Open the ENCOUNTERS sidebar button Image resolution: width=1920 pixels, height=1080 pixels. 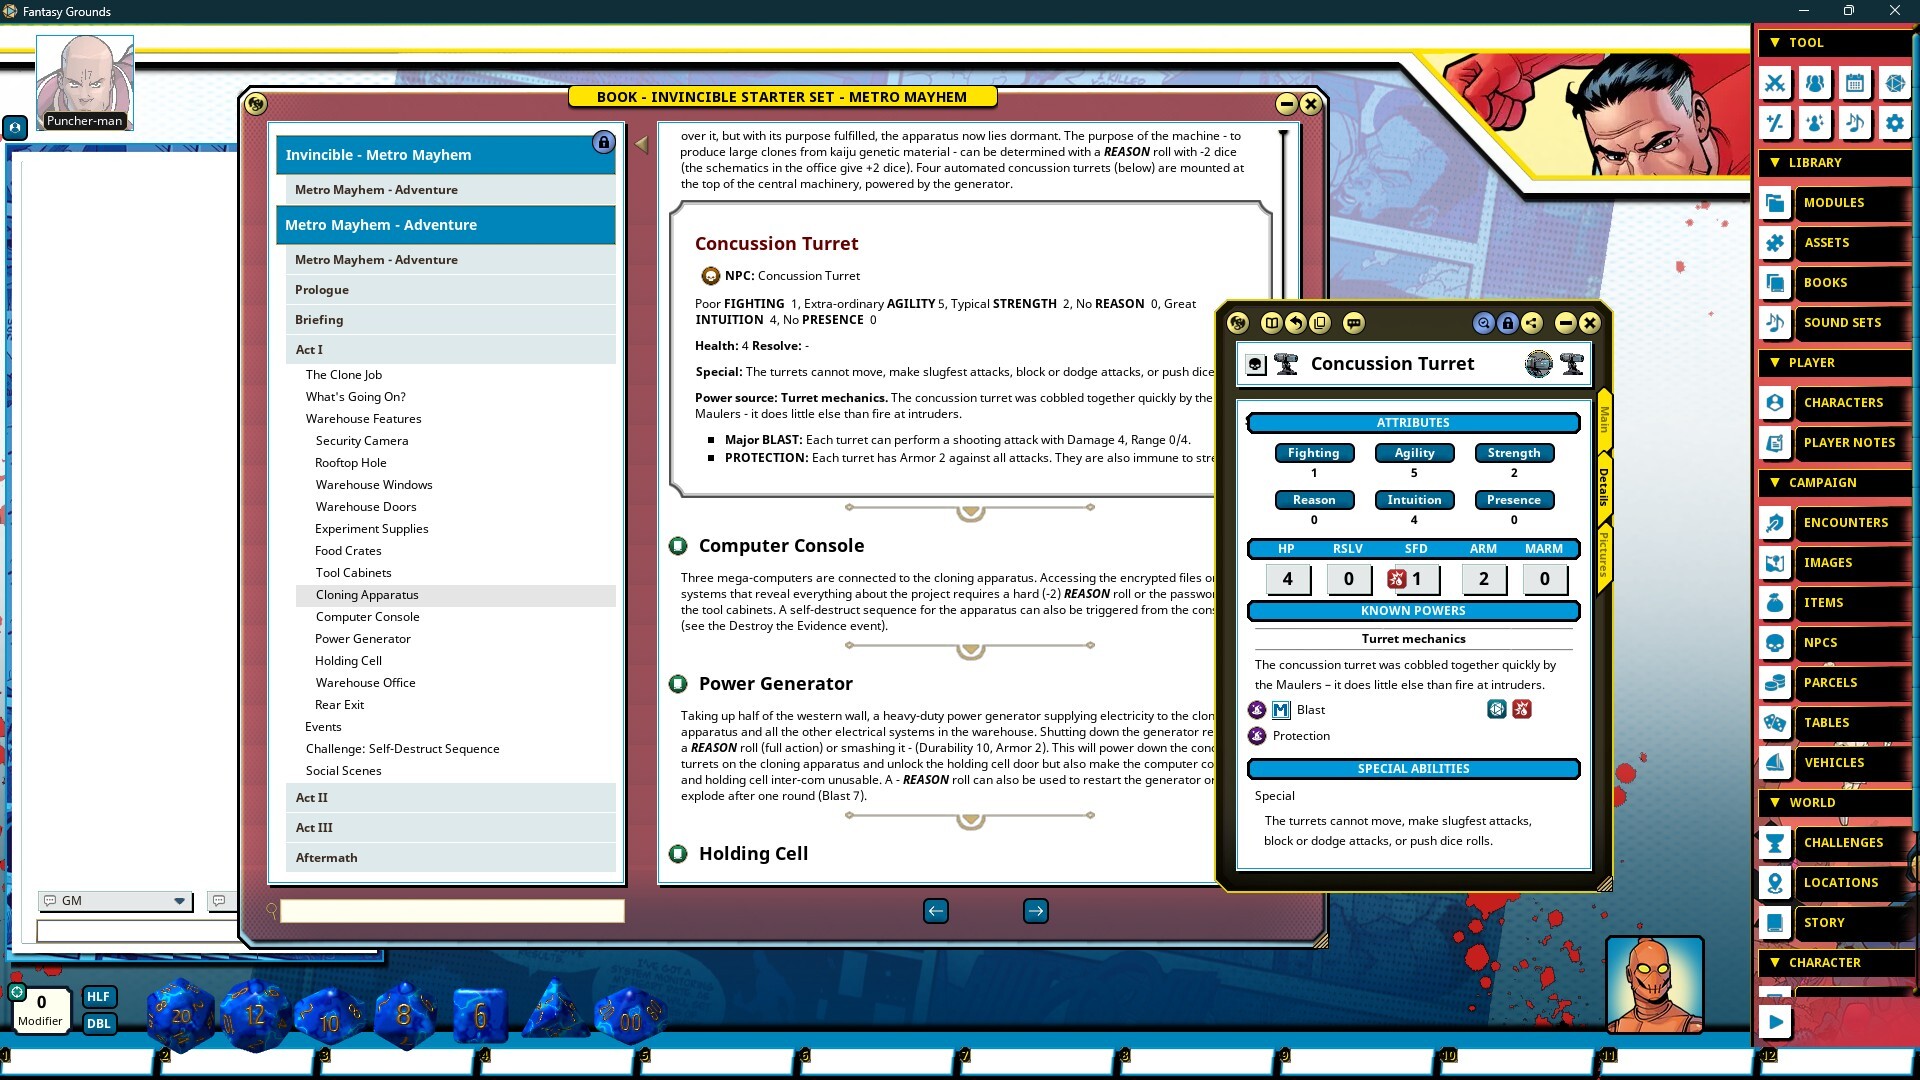pos(1836,523)
